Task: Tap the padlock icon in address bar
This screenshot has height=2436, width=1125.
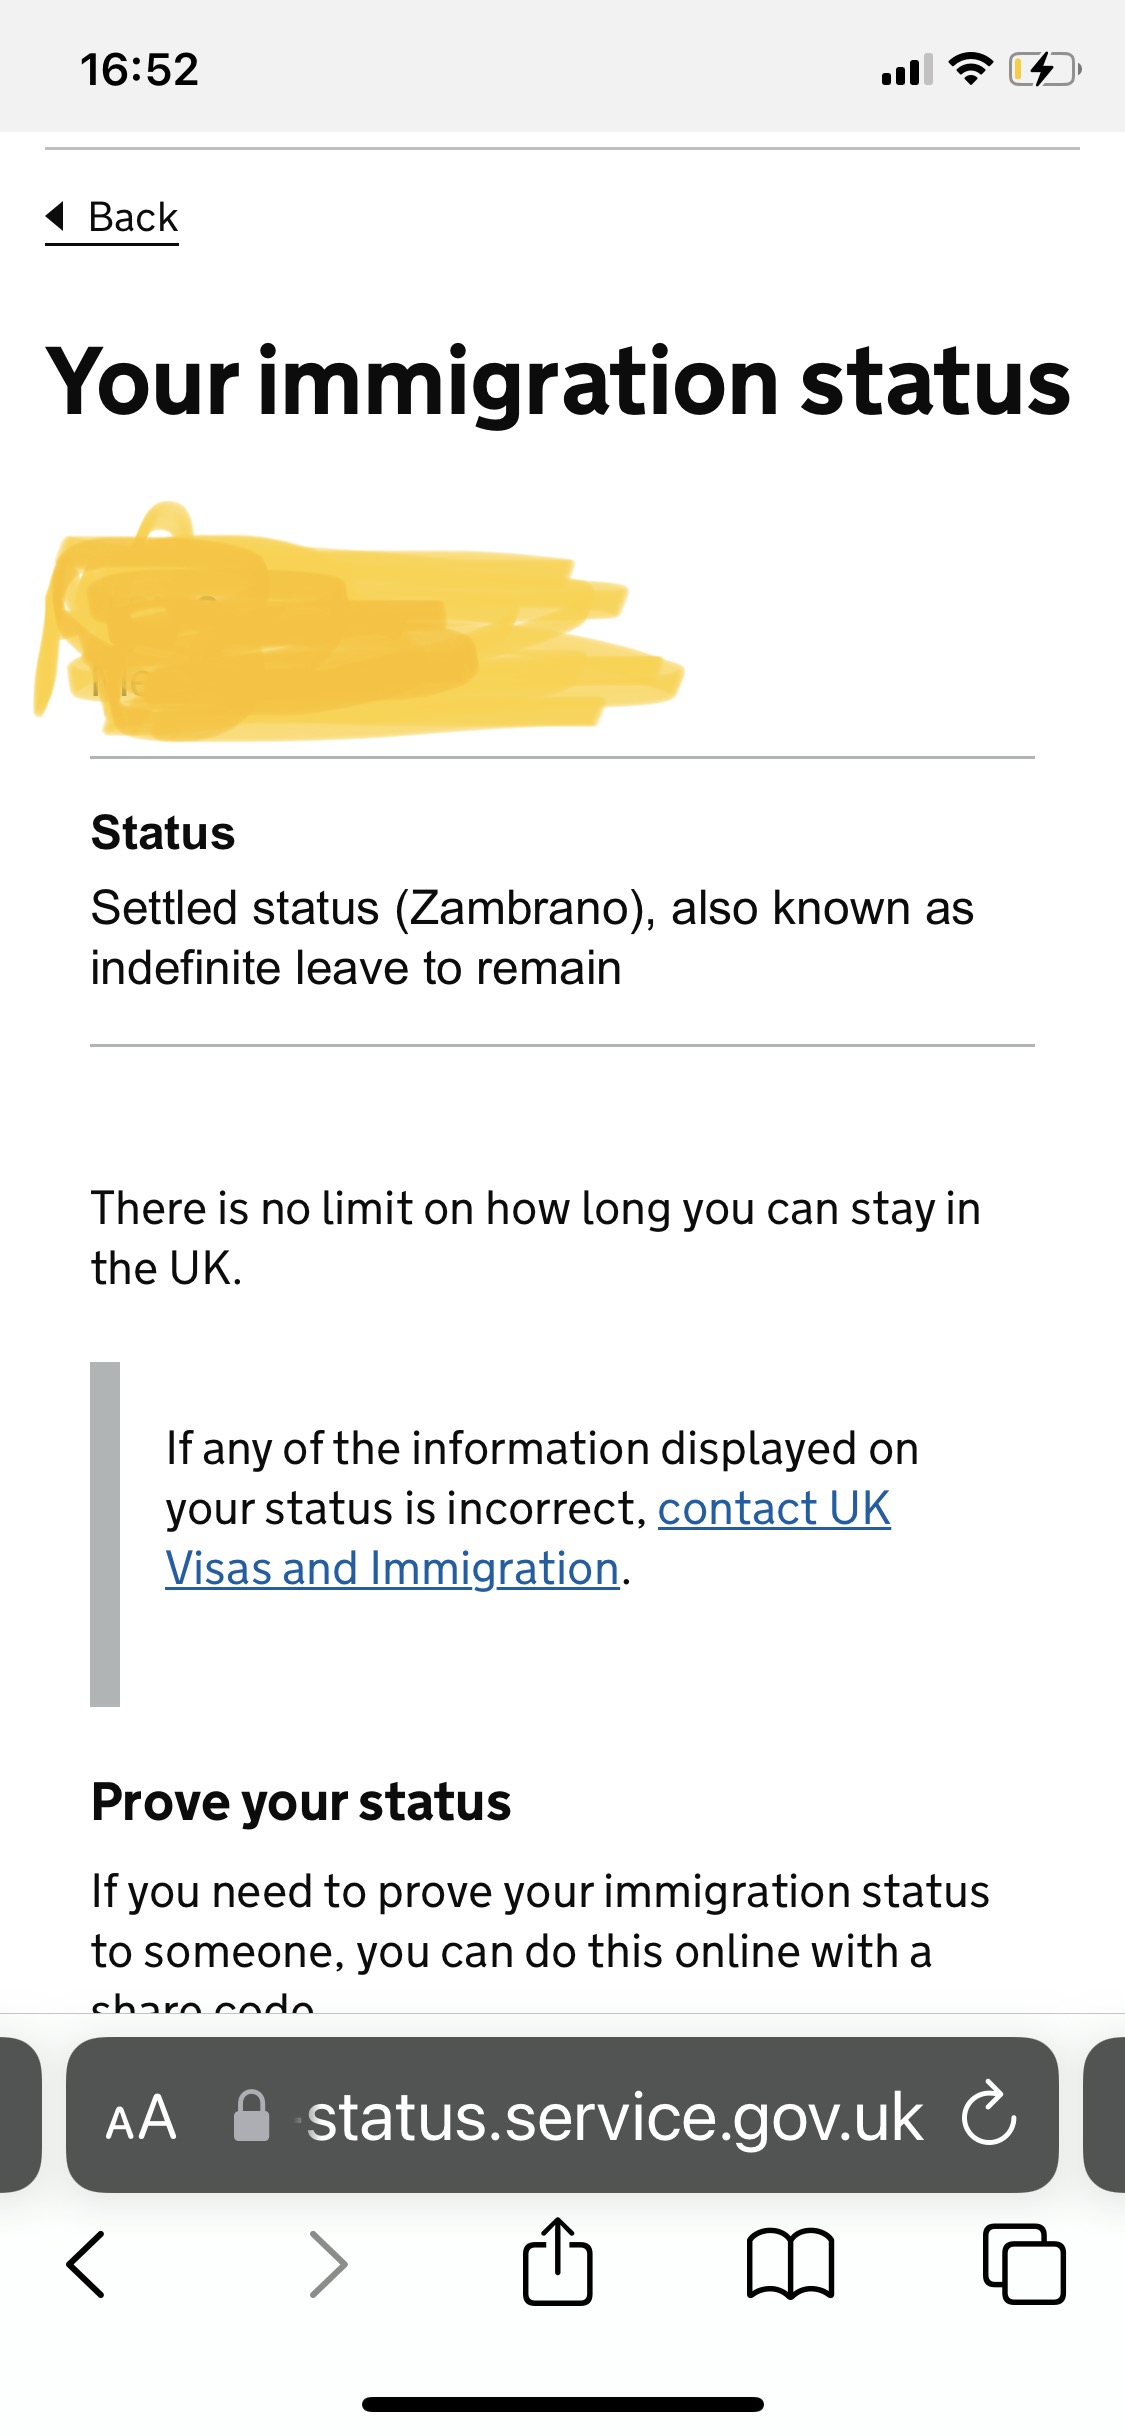Action: 251,2116
